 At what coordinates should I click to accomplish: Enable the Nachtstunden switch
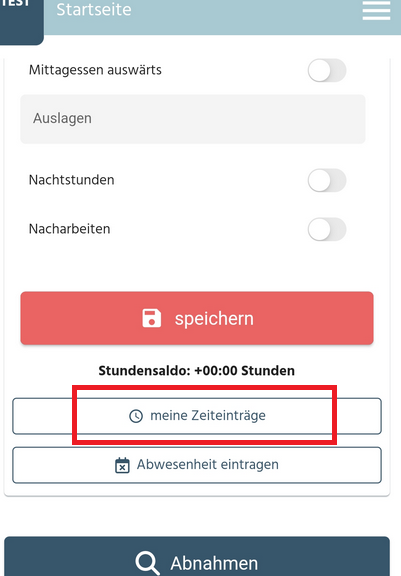click(x=327, y=180)
